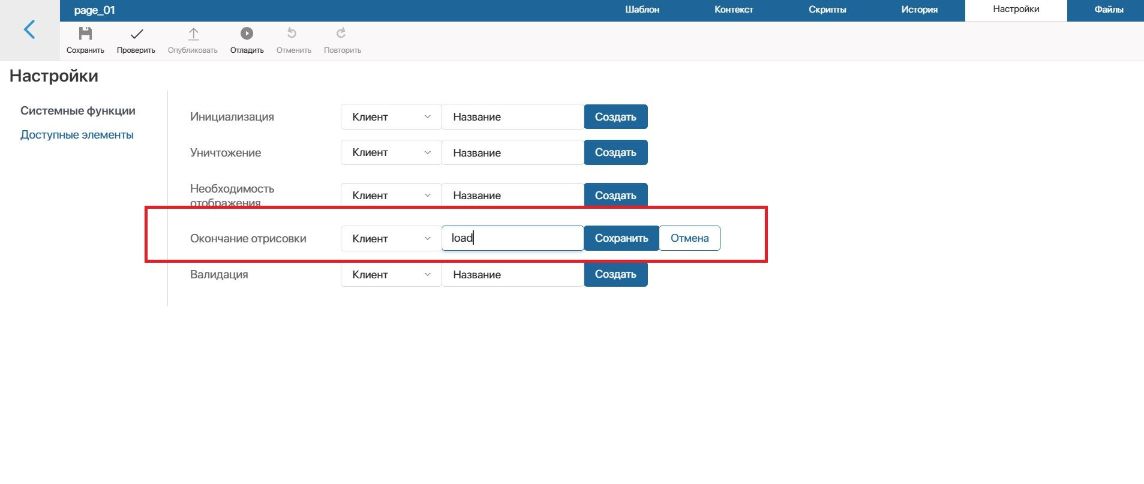The image size is (1144, 484).
Task: Click Создать button for Инициализация
Action: 616,117
